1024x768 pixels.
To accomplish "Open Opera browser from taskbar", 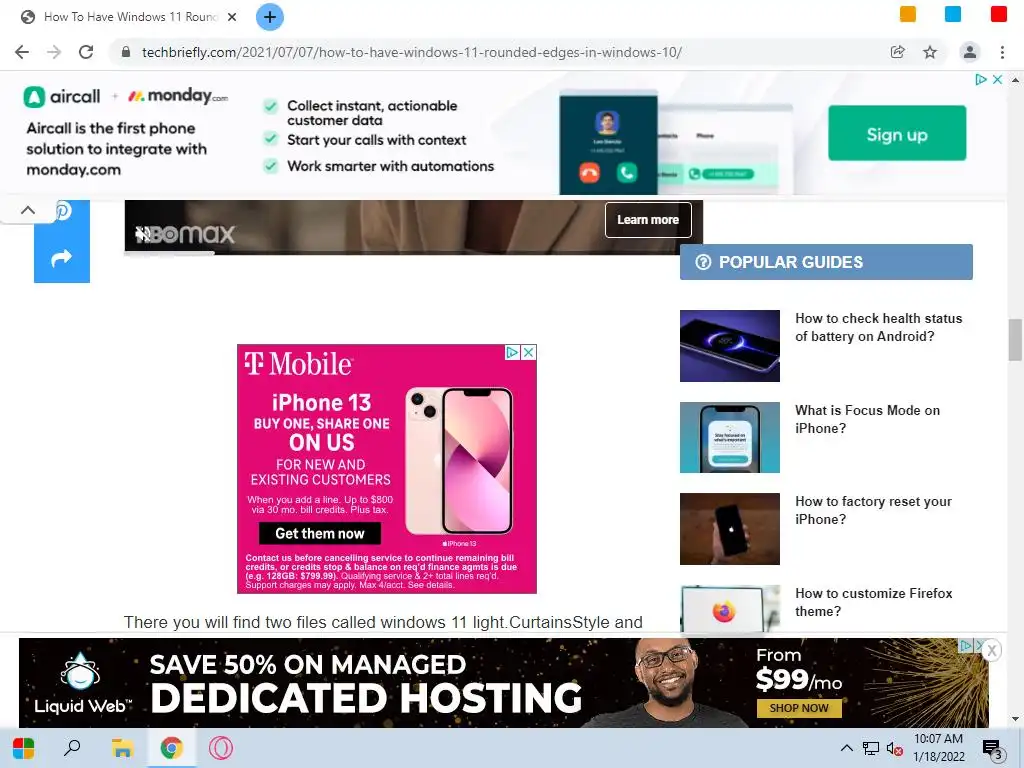I will [x=221, y=748].
